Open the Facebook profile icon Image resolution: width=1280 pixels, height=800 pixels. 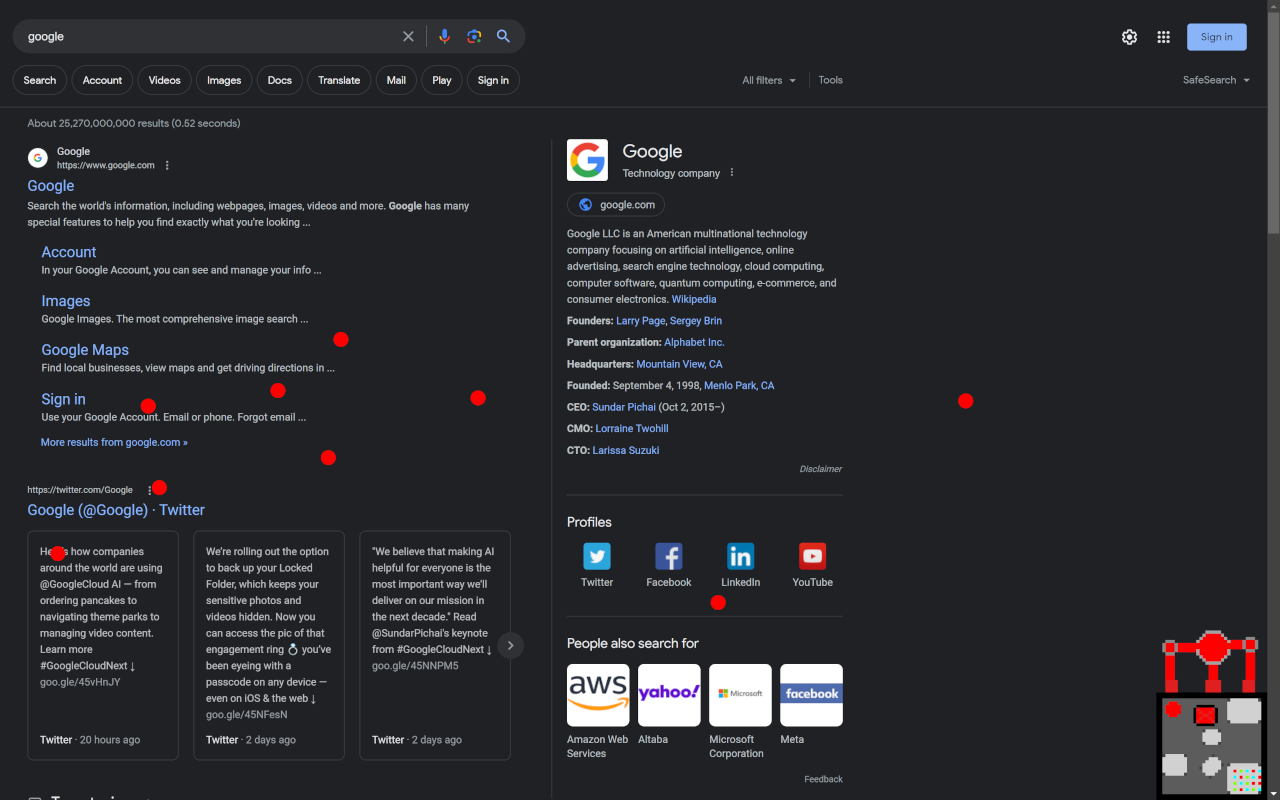[669, 556]
